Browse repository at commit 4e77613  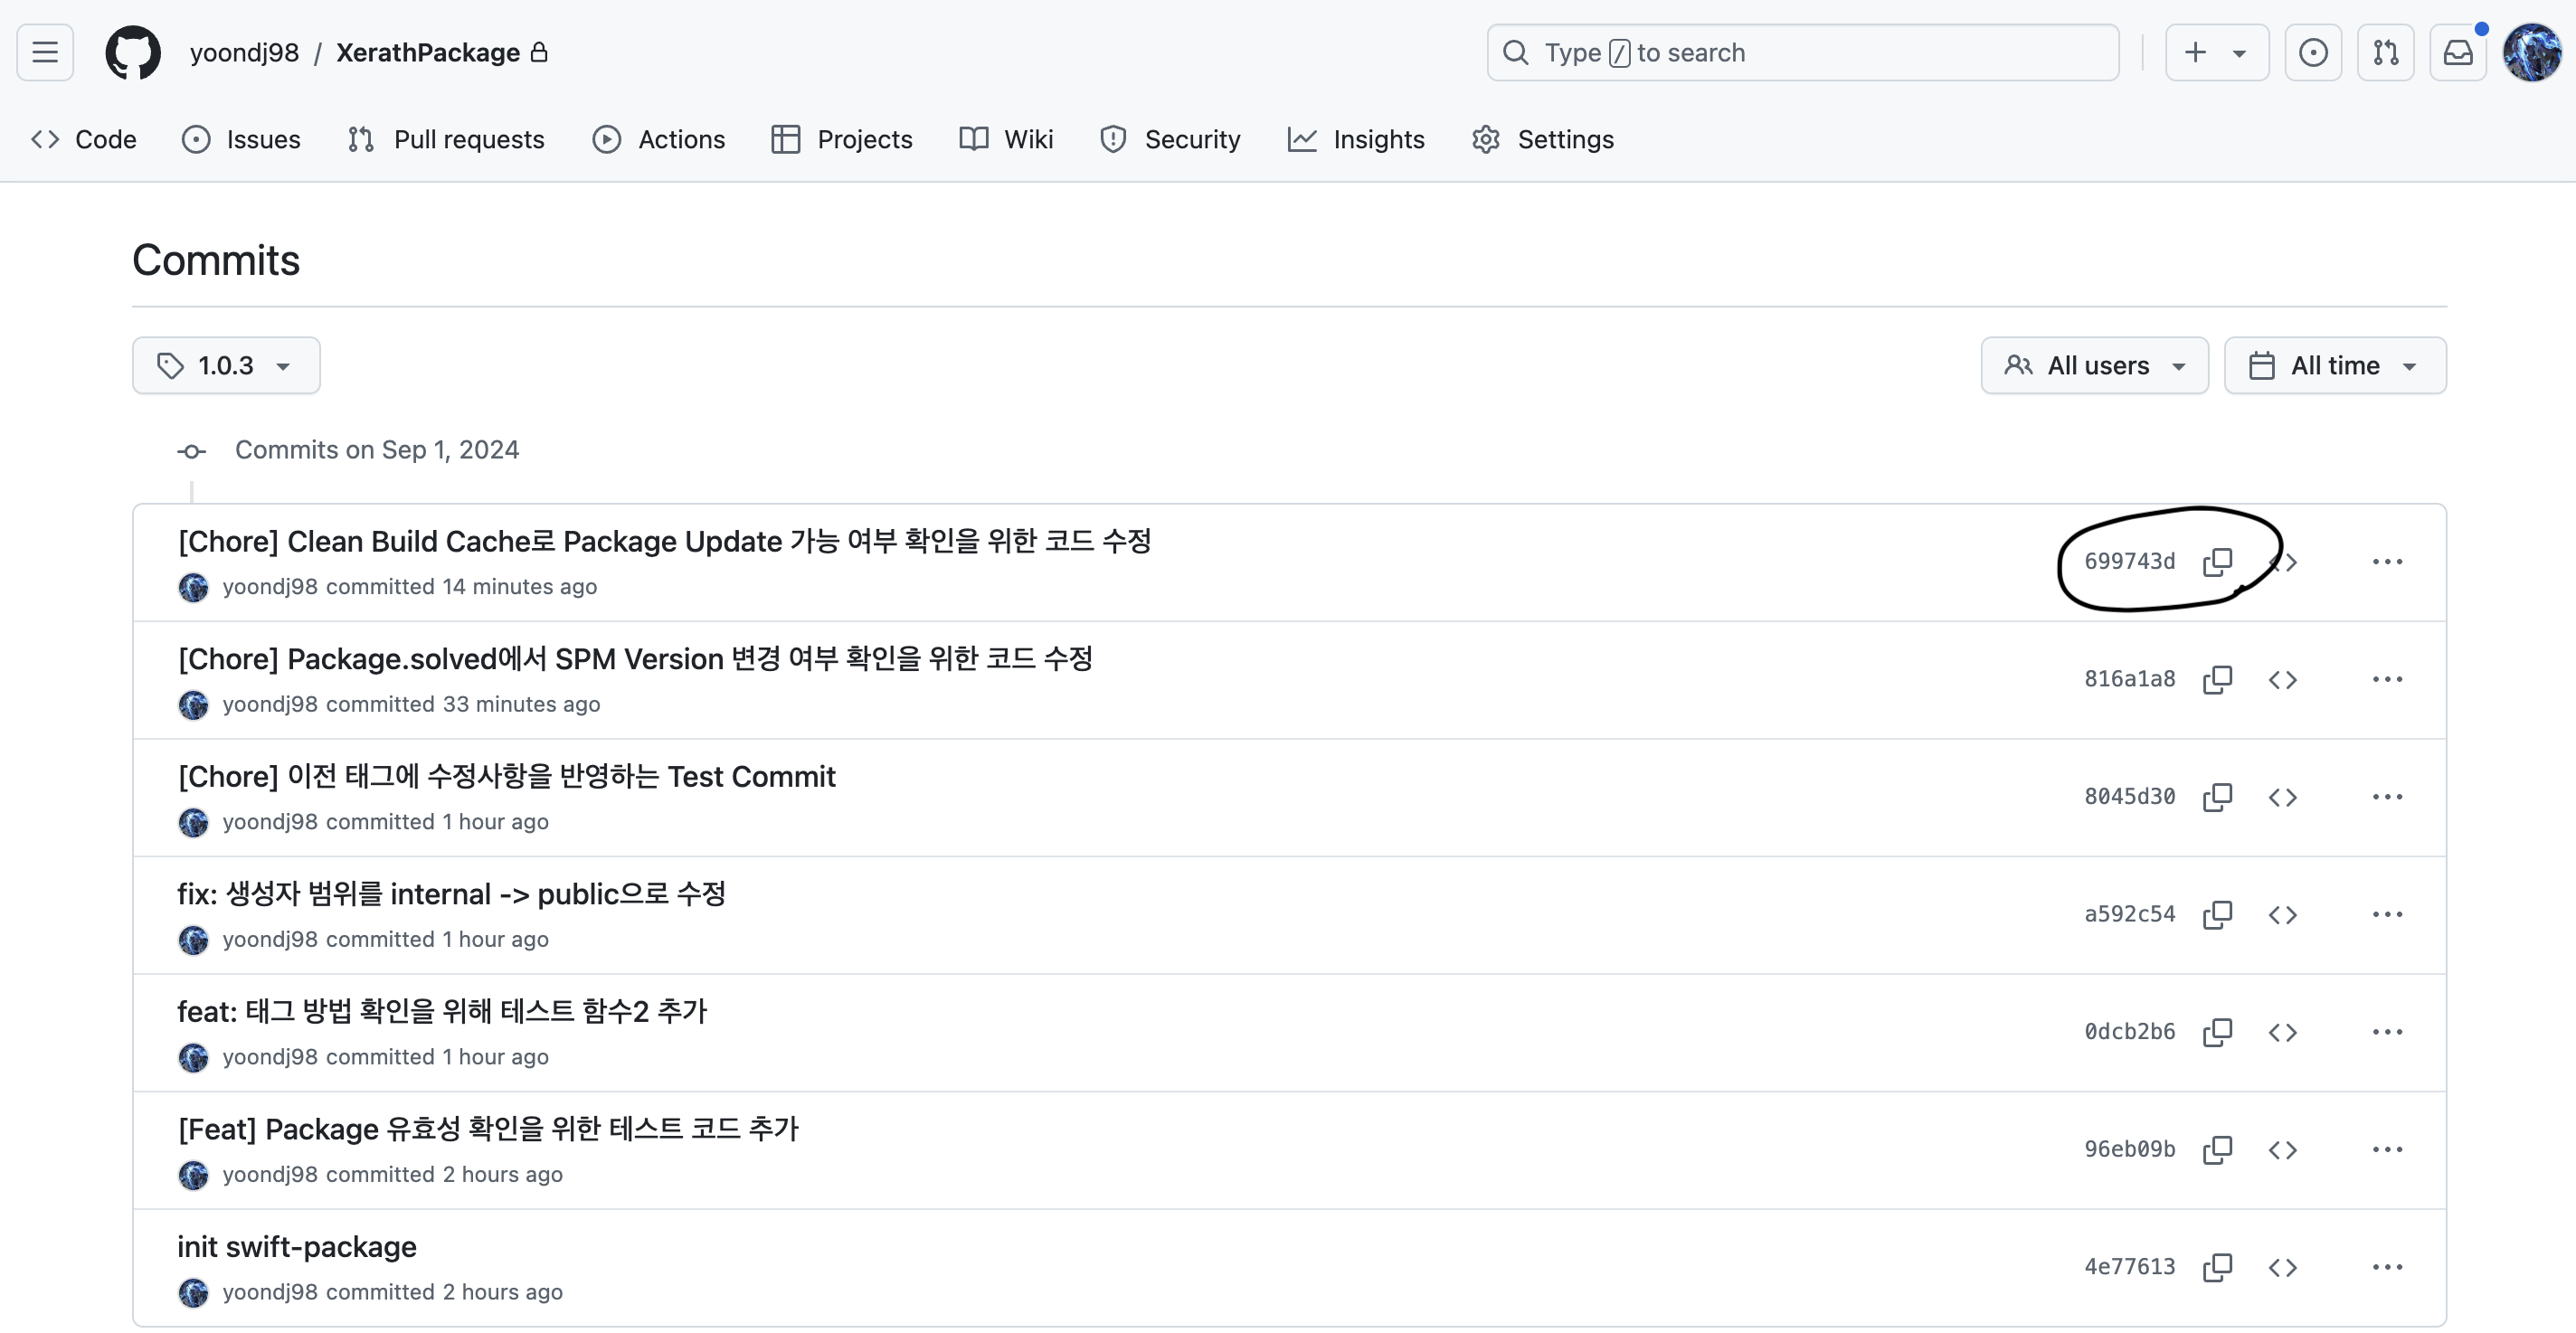pos(2282,1267)
